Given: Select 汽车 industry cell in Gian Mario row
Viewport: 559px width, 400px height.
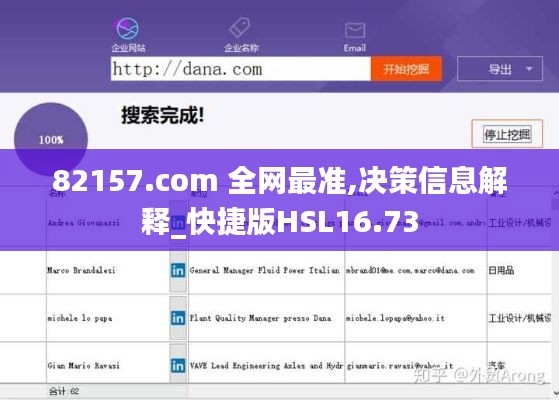Looking at the screenshot, I should (519, 365).
